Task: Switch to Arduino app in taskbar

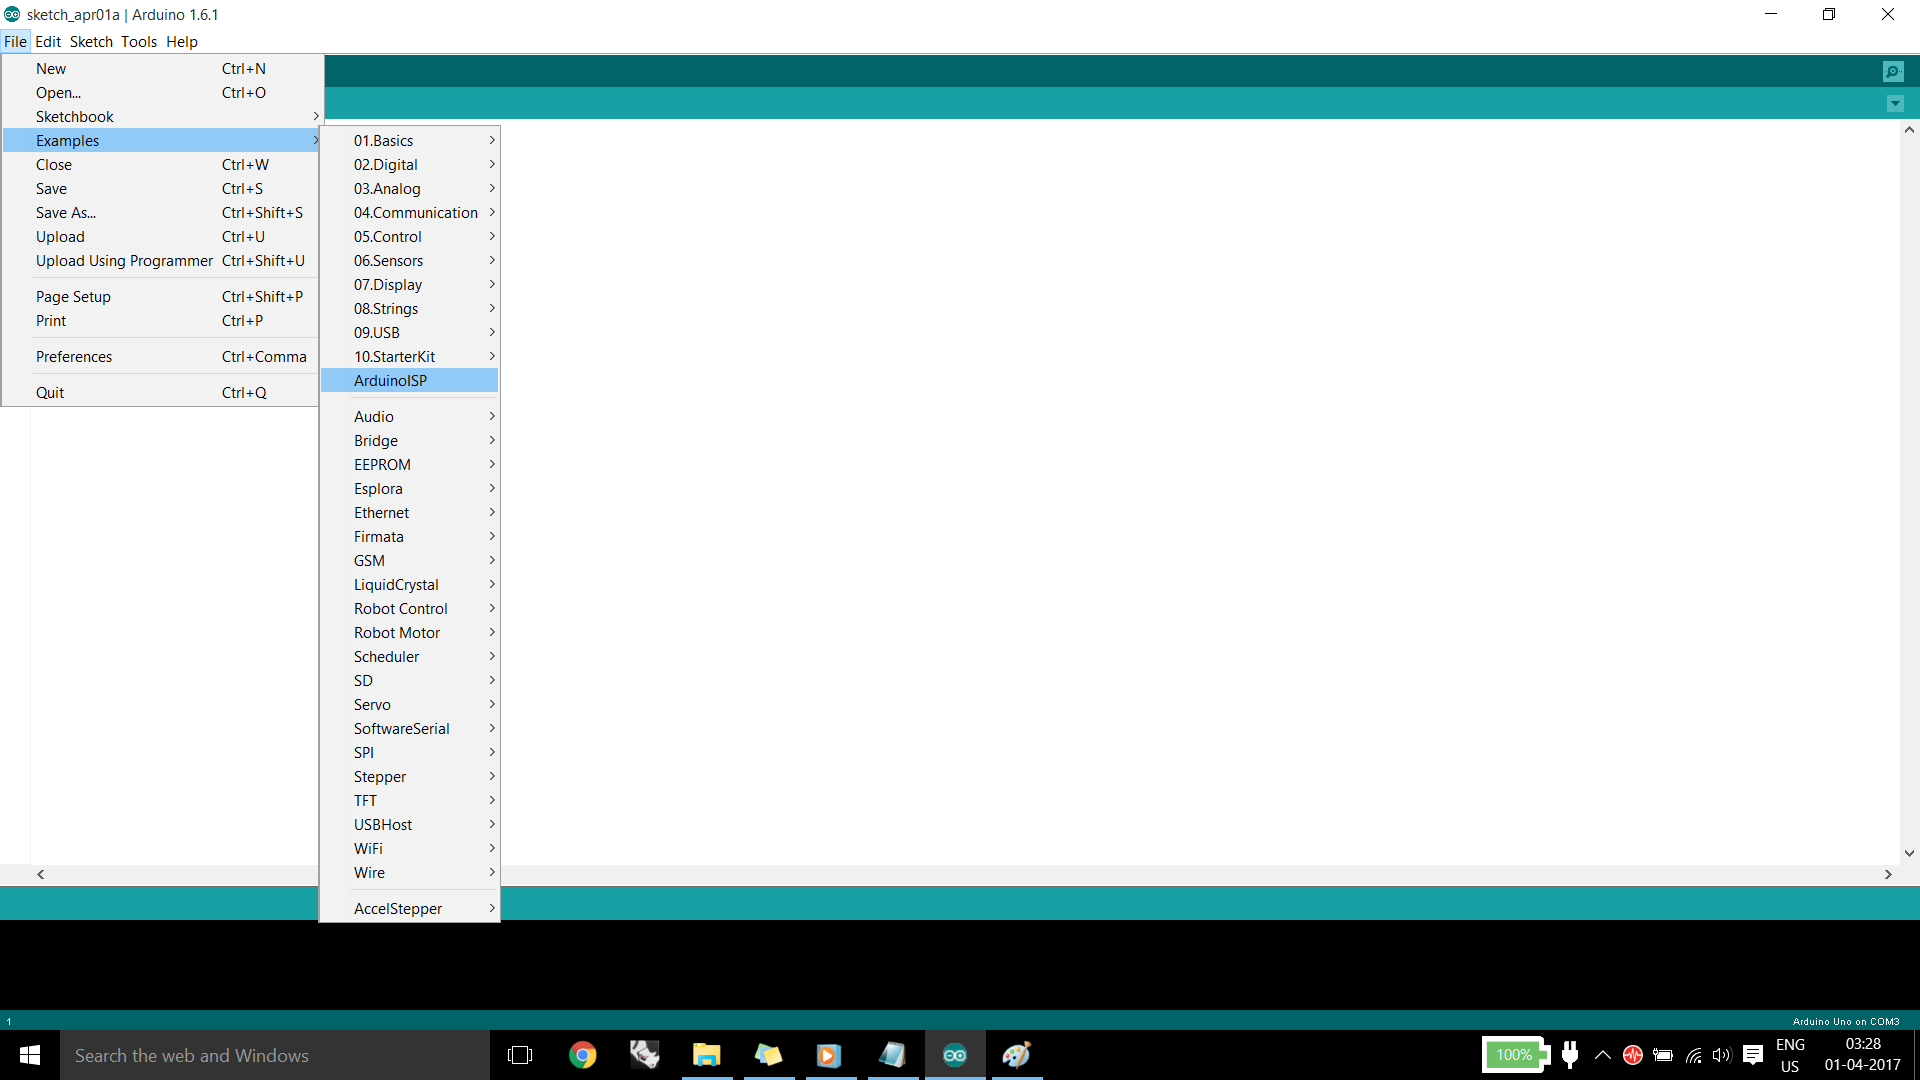Action: point(955,1055)
